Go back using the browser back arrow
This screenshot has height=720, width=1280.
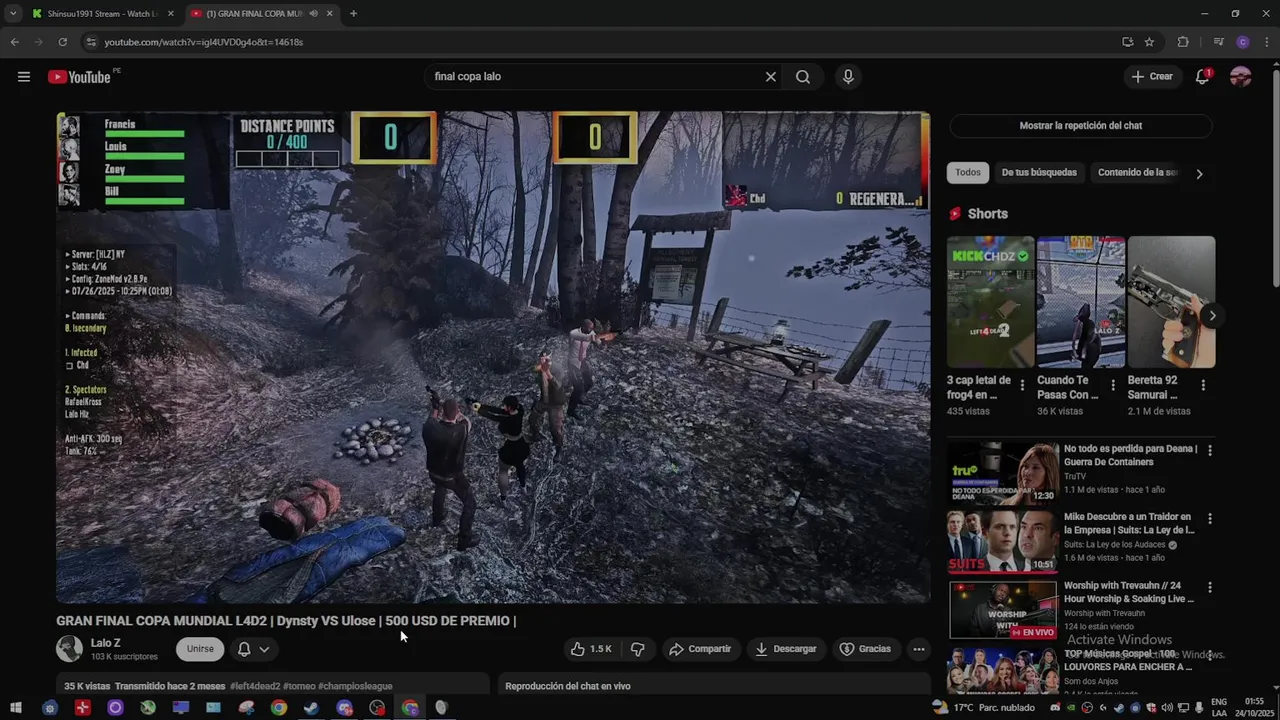click(14, 42)
